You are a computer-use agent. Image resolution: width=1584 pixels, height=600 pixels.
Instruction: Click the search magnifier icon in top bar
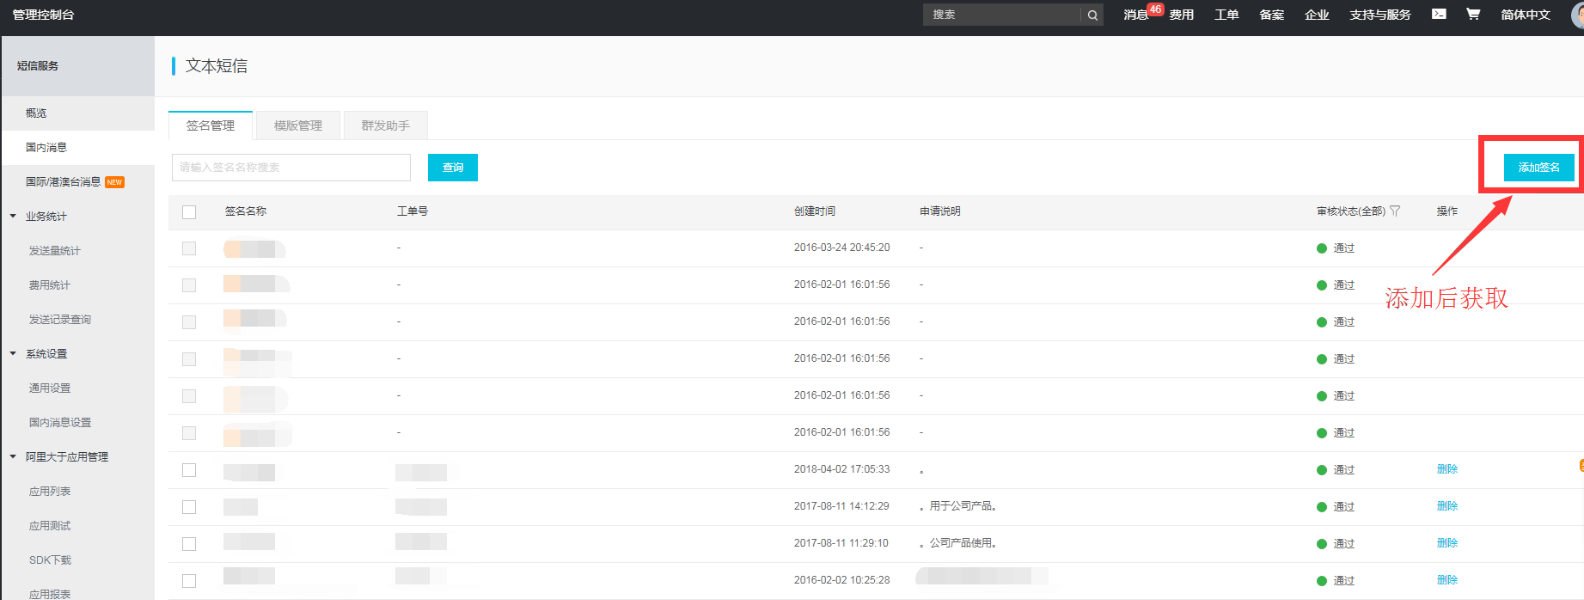pyautogui.click(x=1092, y=15)
